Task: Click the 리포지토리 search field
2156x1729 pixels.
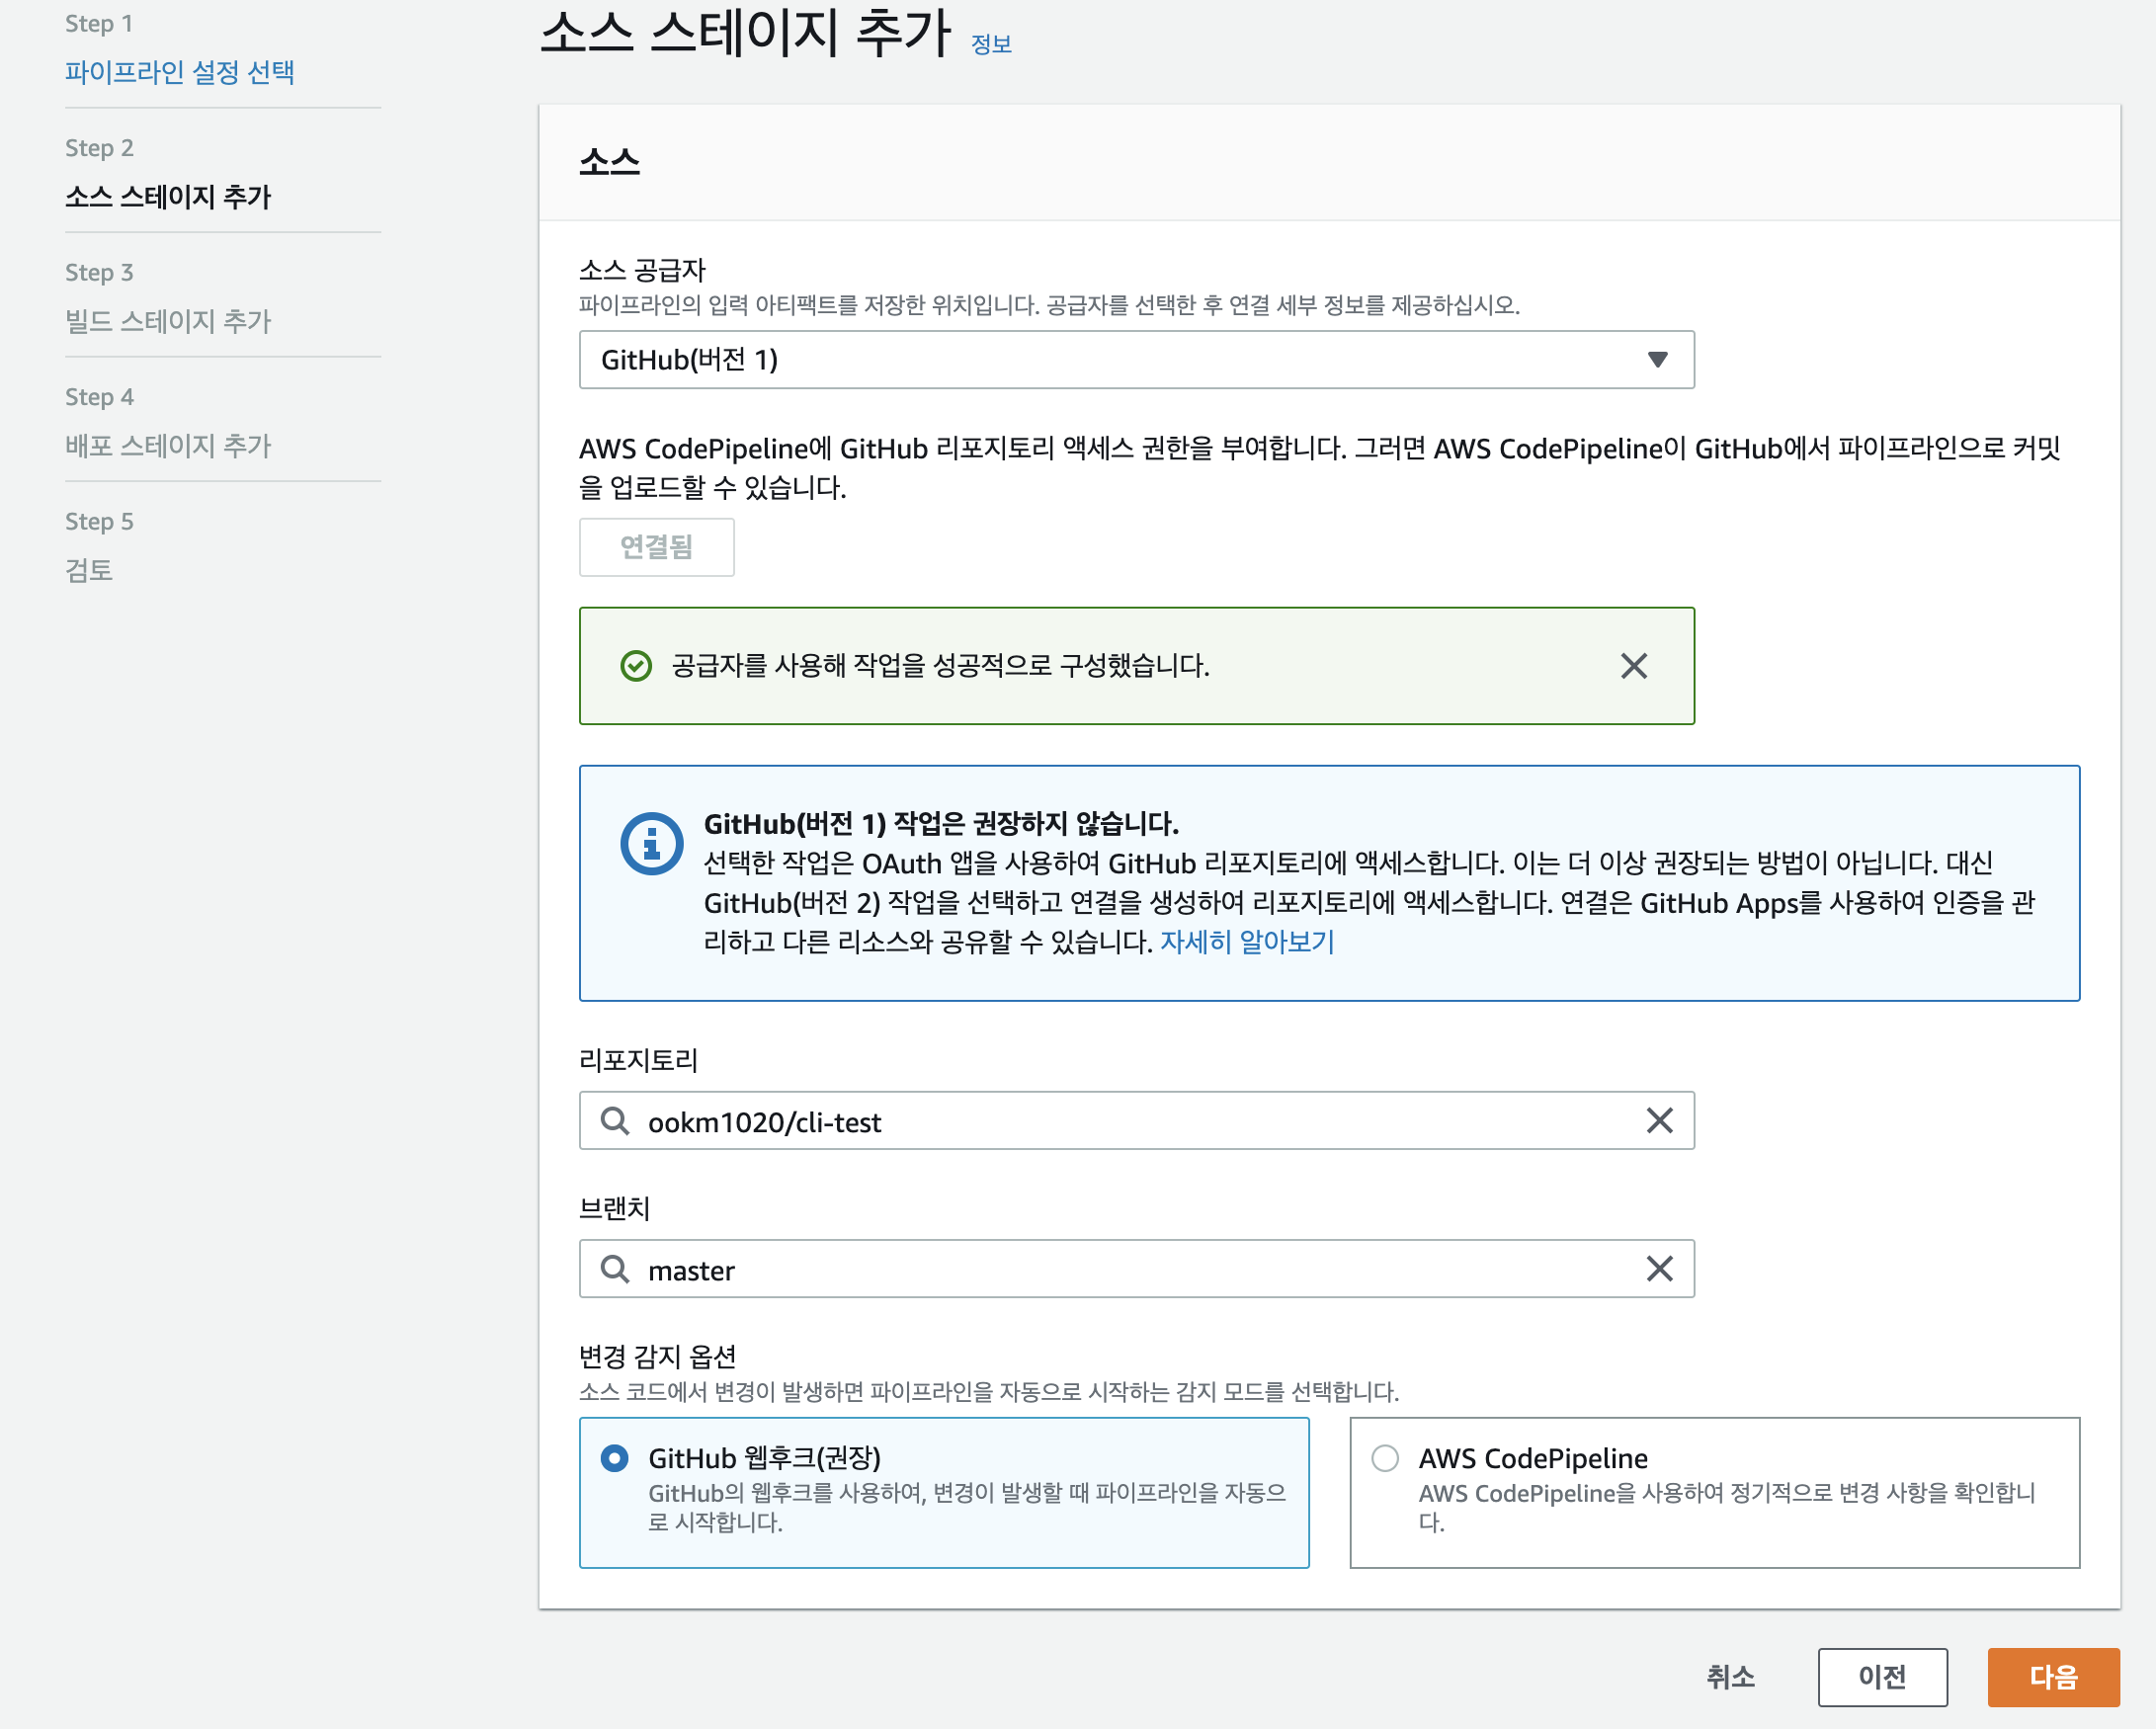Action: (x=1136, y=1121)
